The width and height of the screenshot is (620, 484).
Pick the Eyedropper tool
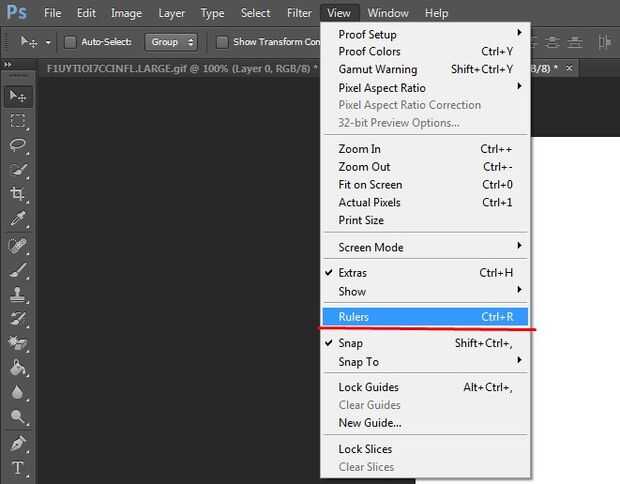[x=18, y=219]
